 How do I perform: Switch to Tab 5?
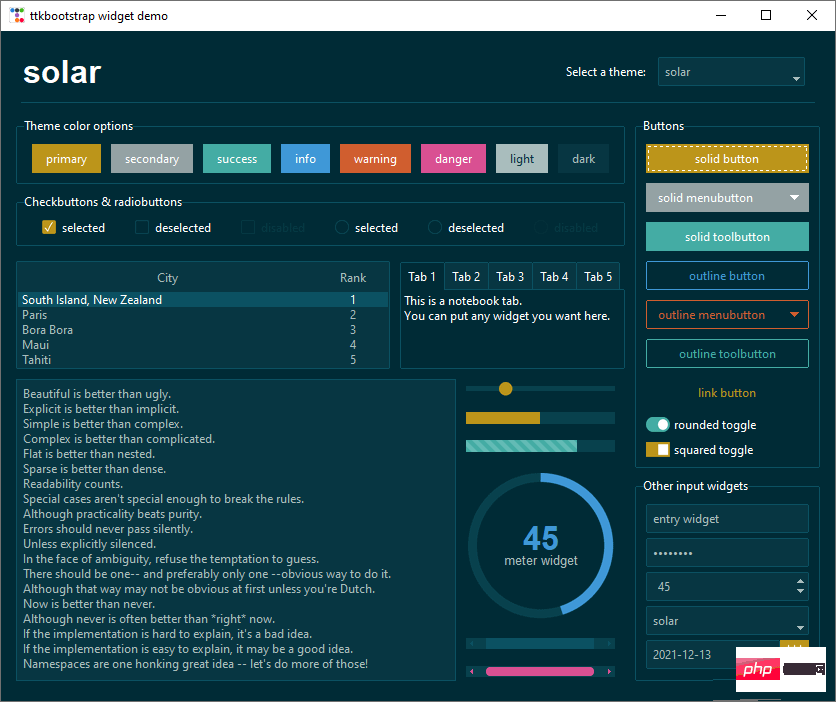pos(598,277)
